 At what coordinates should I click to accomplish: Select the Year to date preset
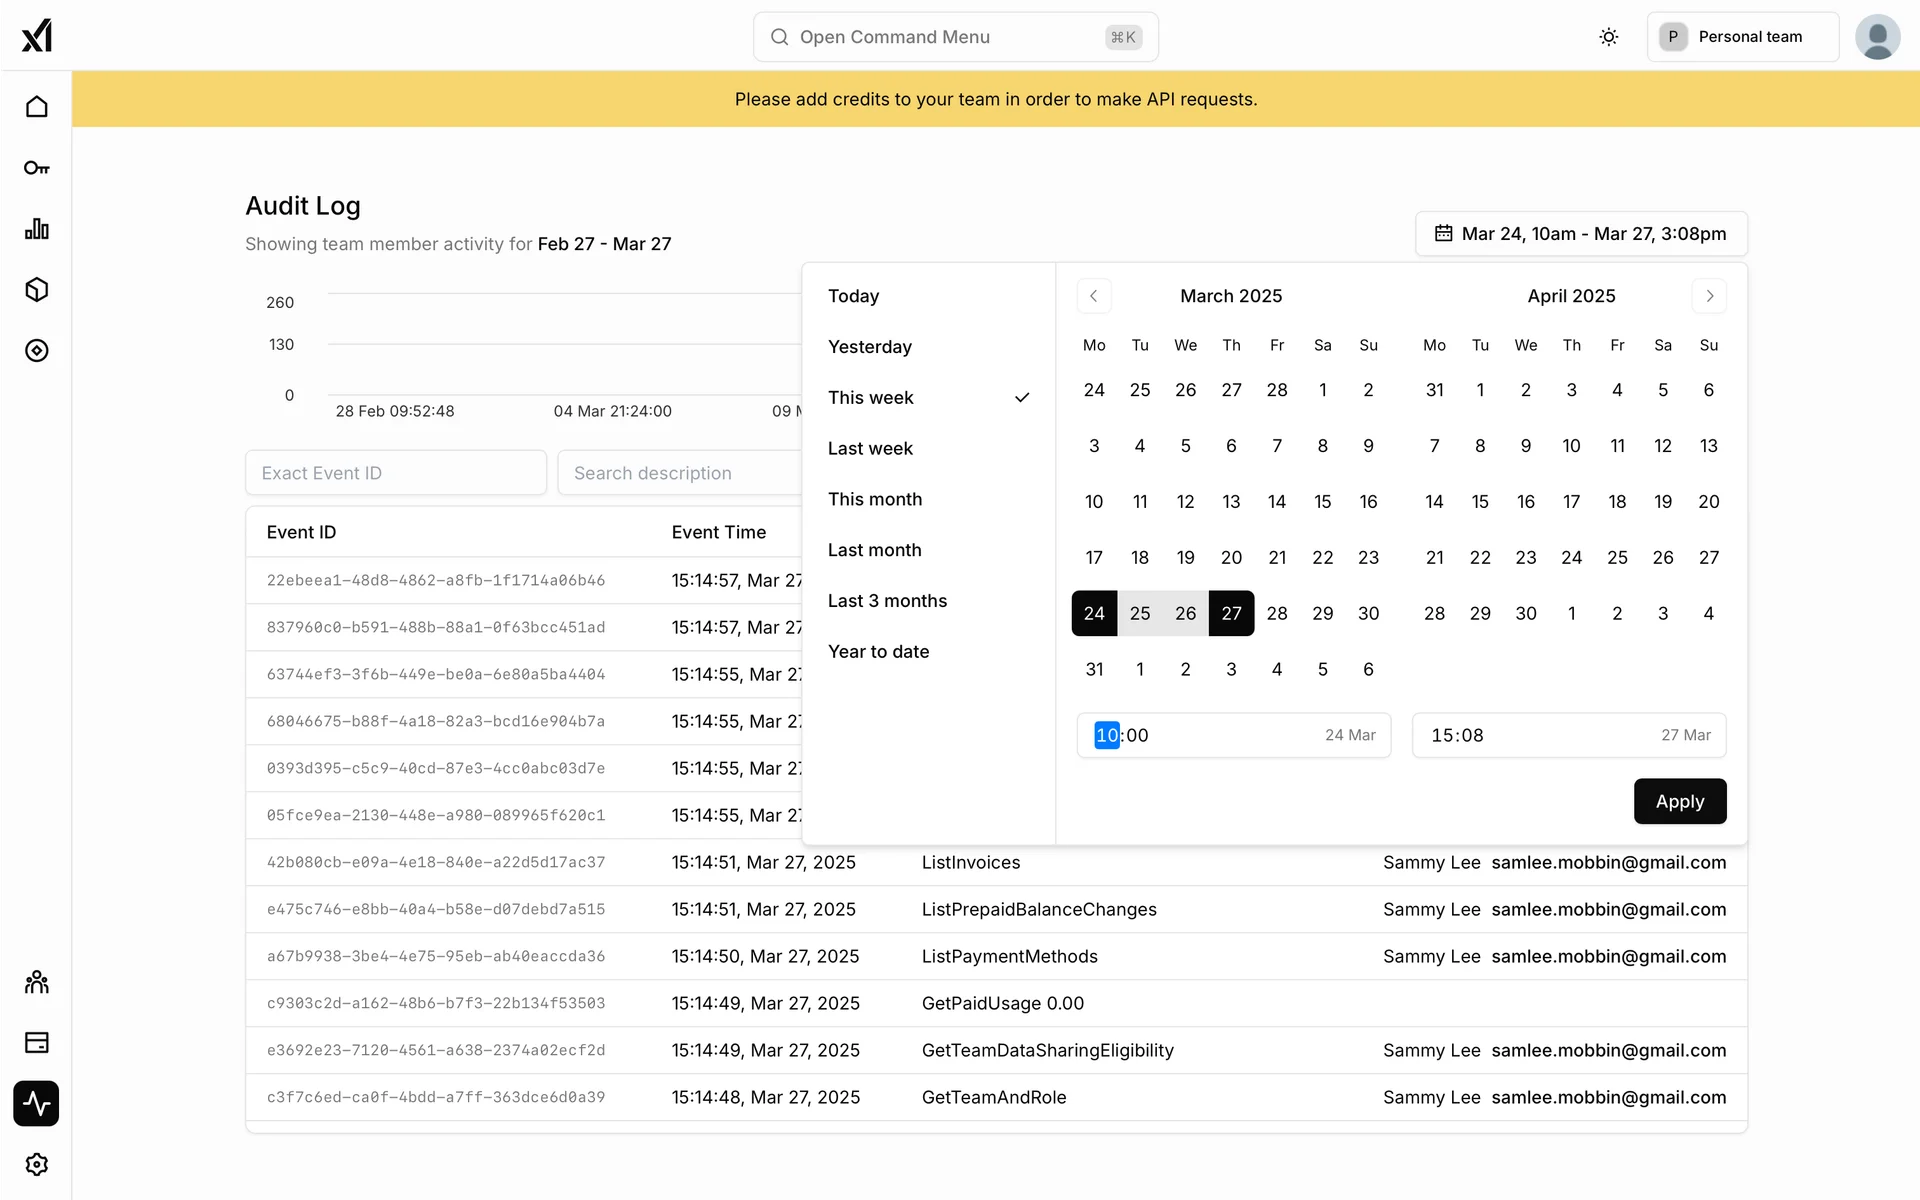click(878, 652)
